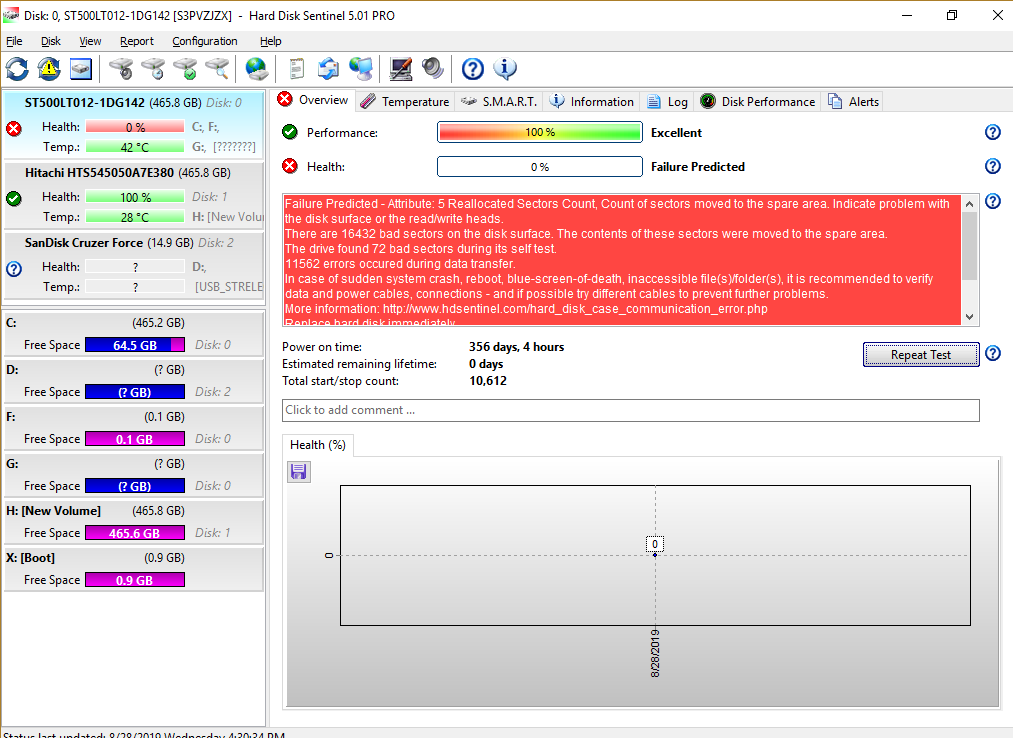Viewport: 1013px width, 738px height.
Task: Click the '356 days, 4 hours' power-on value
Action: pyautogui.click(x=516, y=347)
